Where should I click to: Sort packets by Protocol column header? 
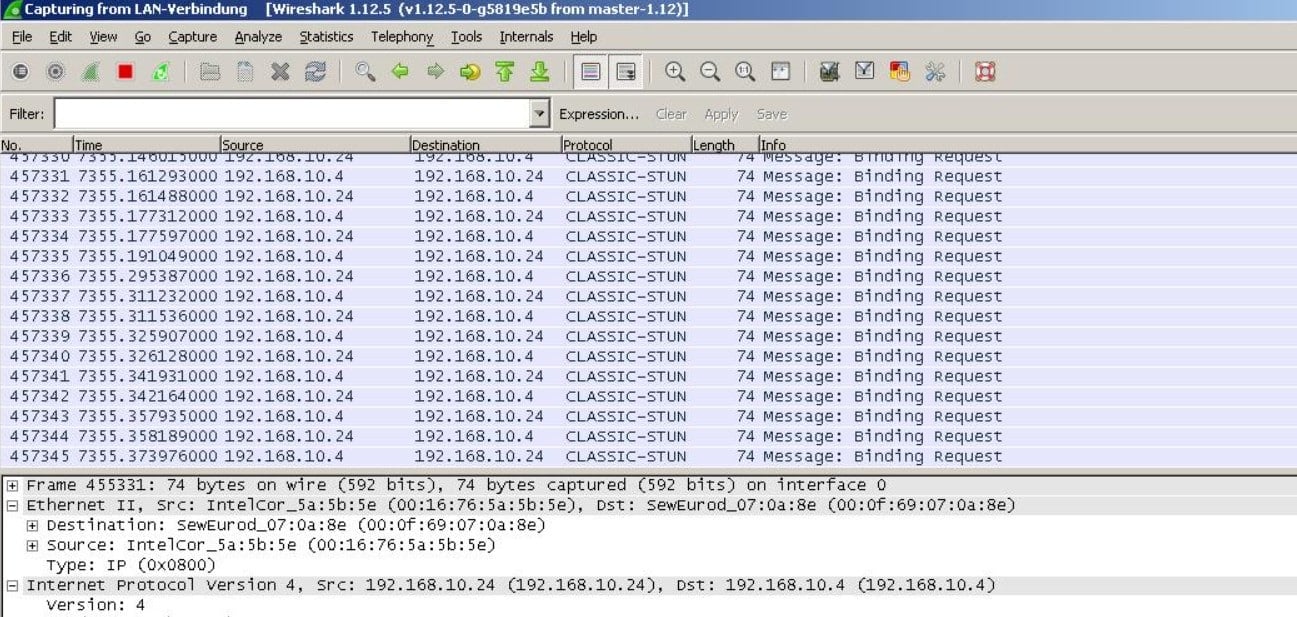pyautogui.click(x=625, y=145)
